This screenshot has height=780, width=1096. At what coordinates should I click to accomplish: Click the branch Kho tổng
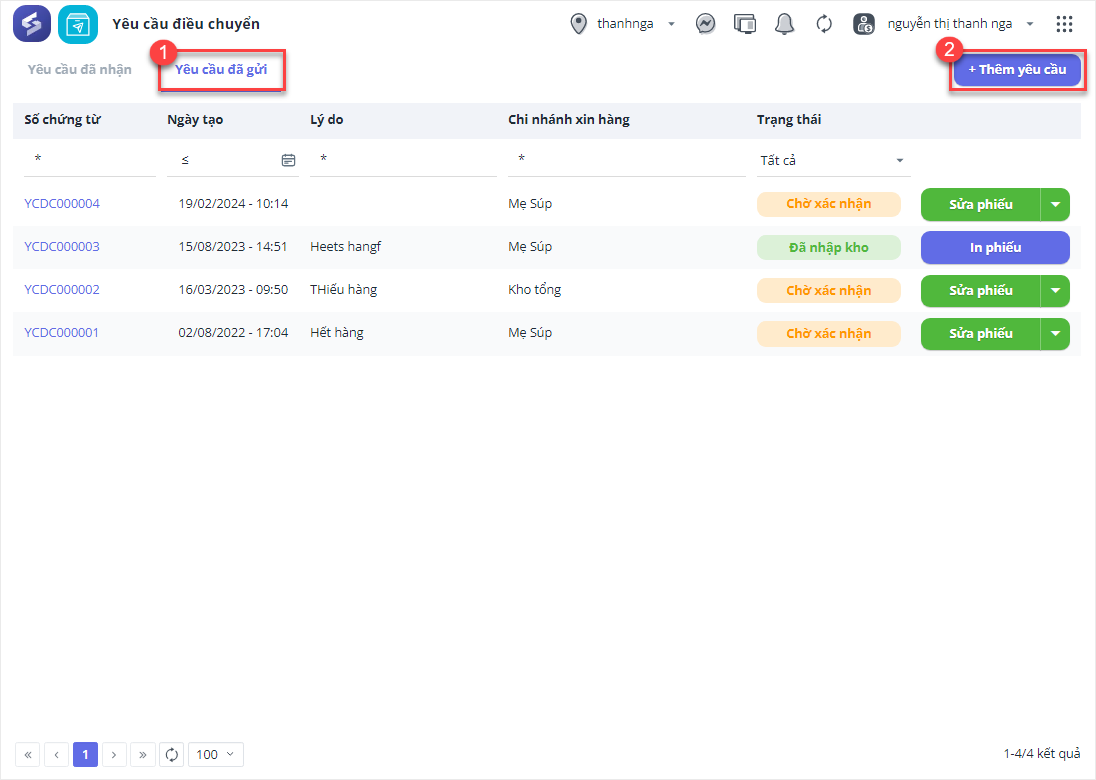[535, 289]
